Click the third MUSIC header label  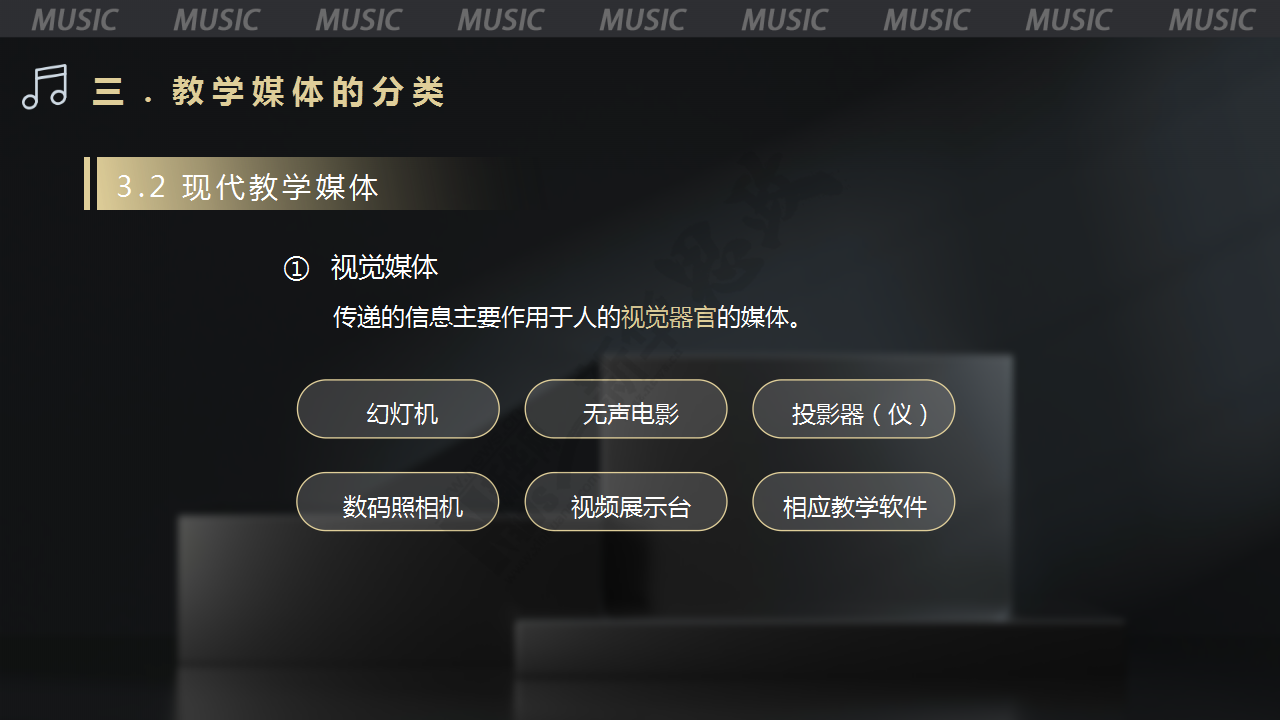pos(358,20)
